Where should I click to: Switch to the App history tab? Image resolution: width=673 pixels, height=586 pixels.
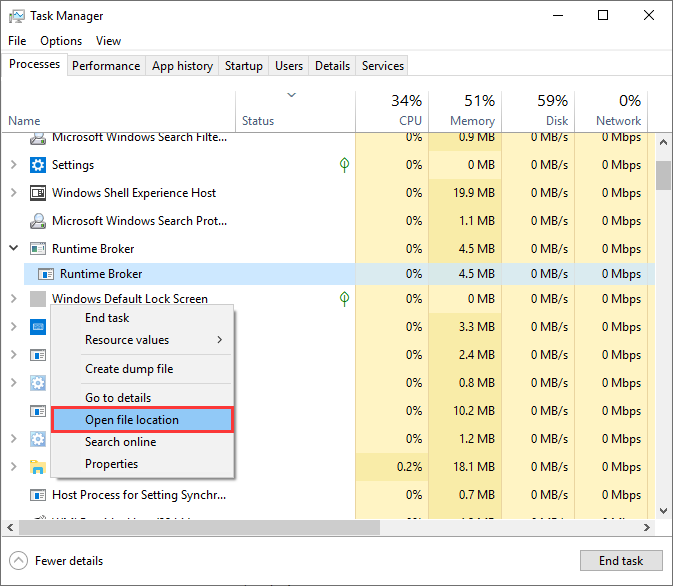click(x=182, y=66)
